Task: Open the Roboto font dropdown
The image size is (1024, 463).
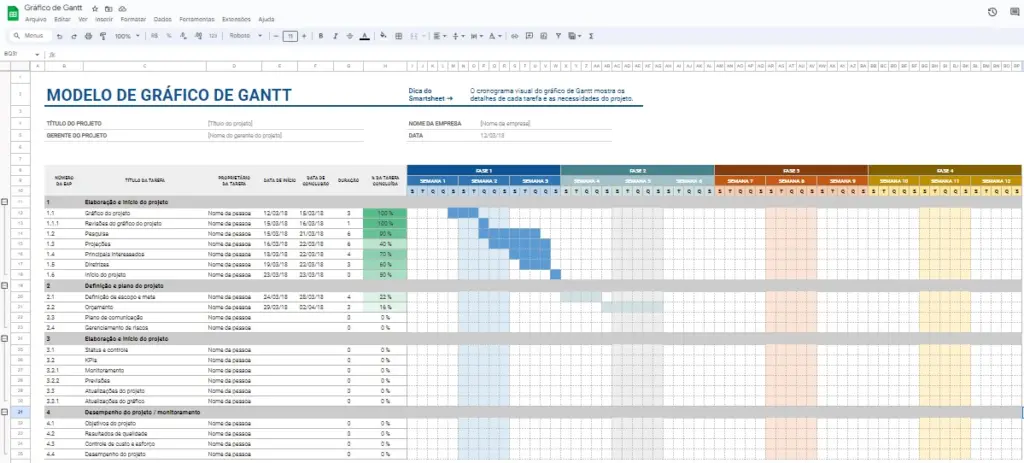Action: point(245,36)
